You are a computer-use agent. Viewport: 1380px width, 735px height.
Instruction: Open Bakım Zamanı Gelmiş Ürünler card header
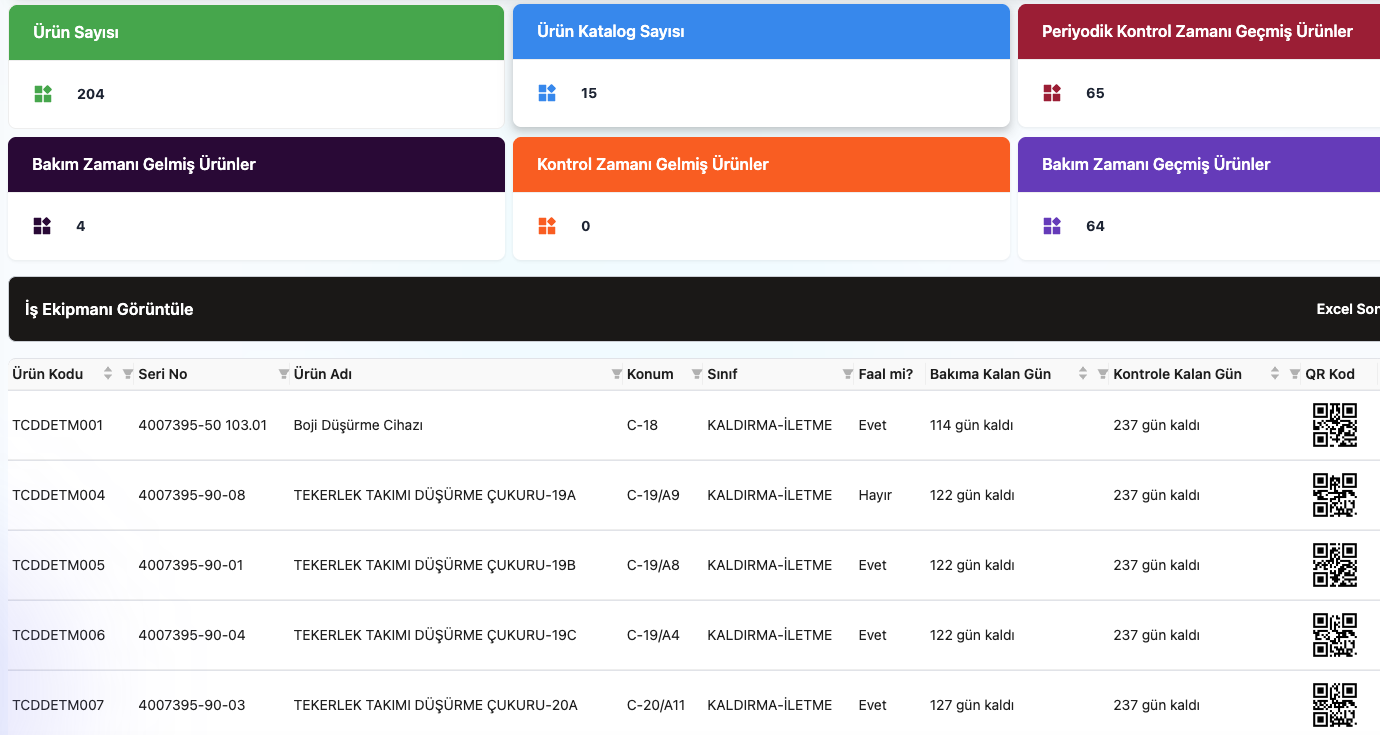click(256, 164)
